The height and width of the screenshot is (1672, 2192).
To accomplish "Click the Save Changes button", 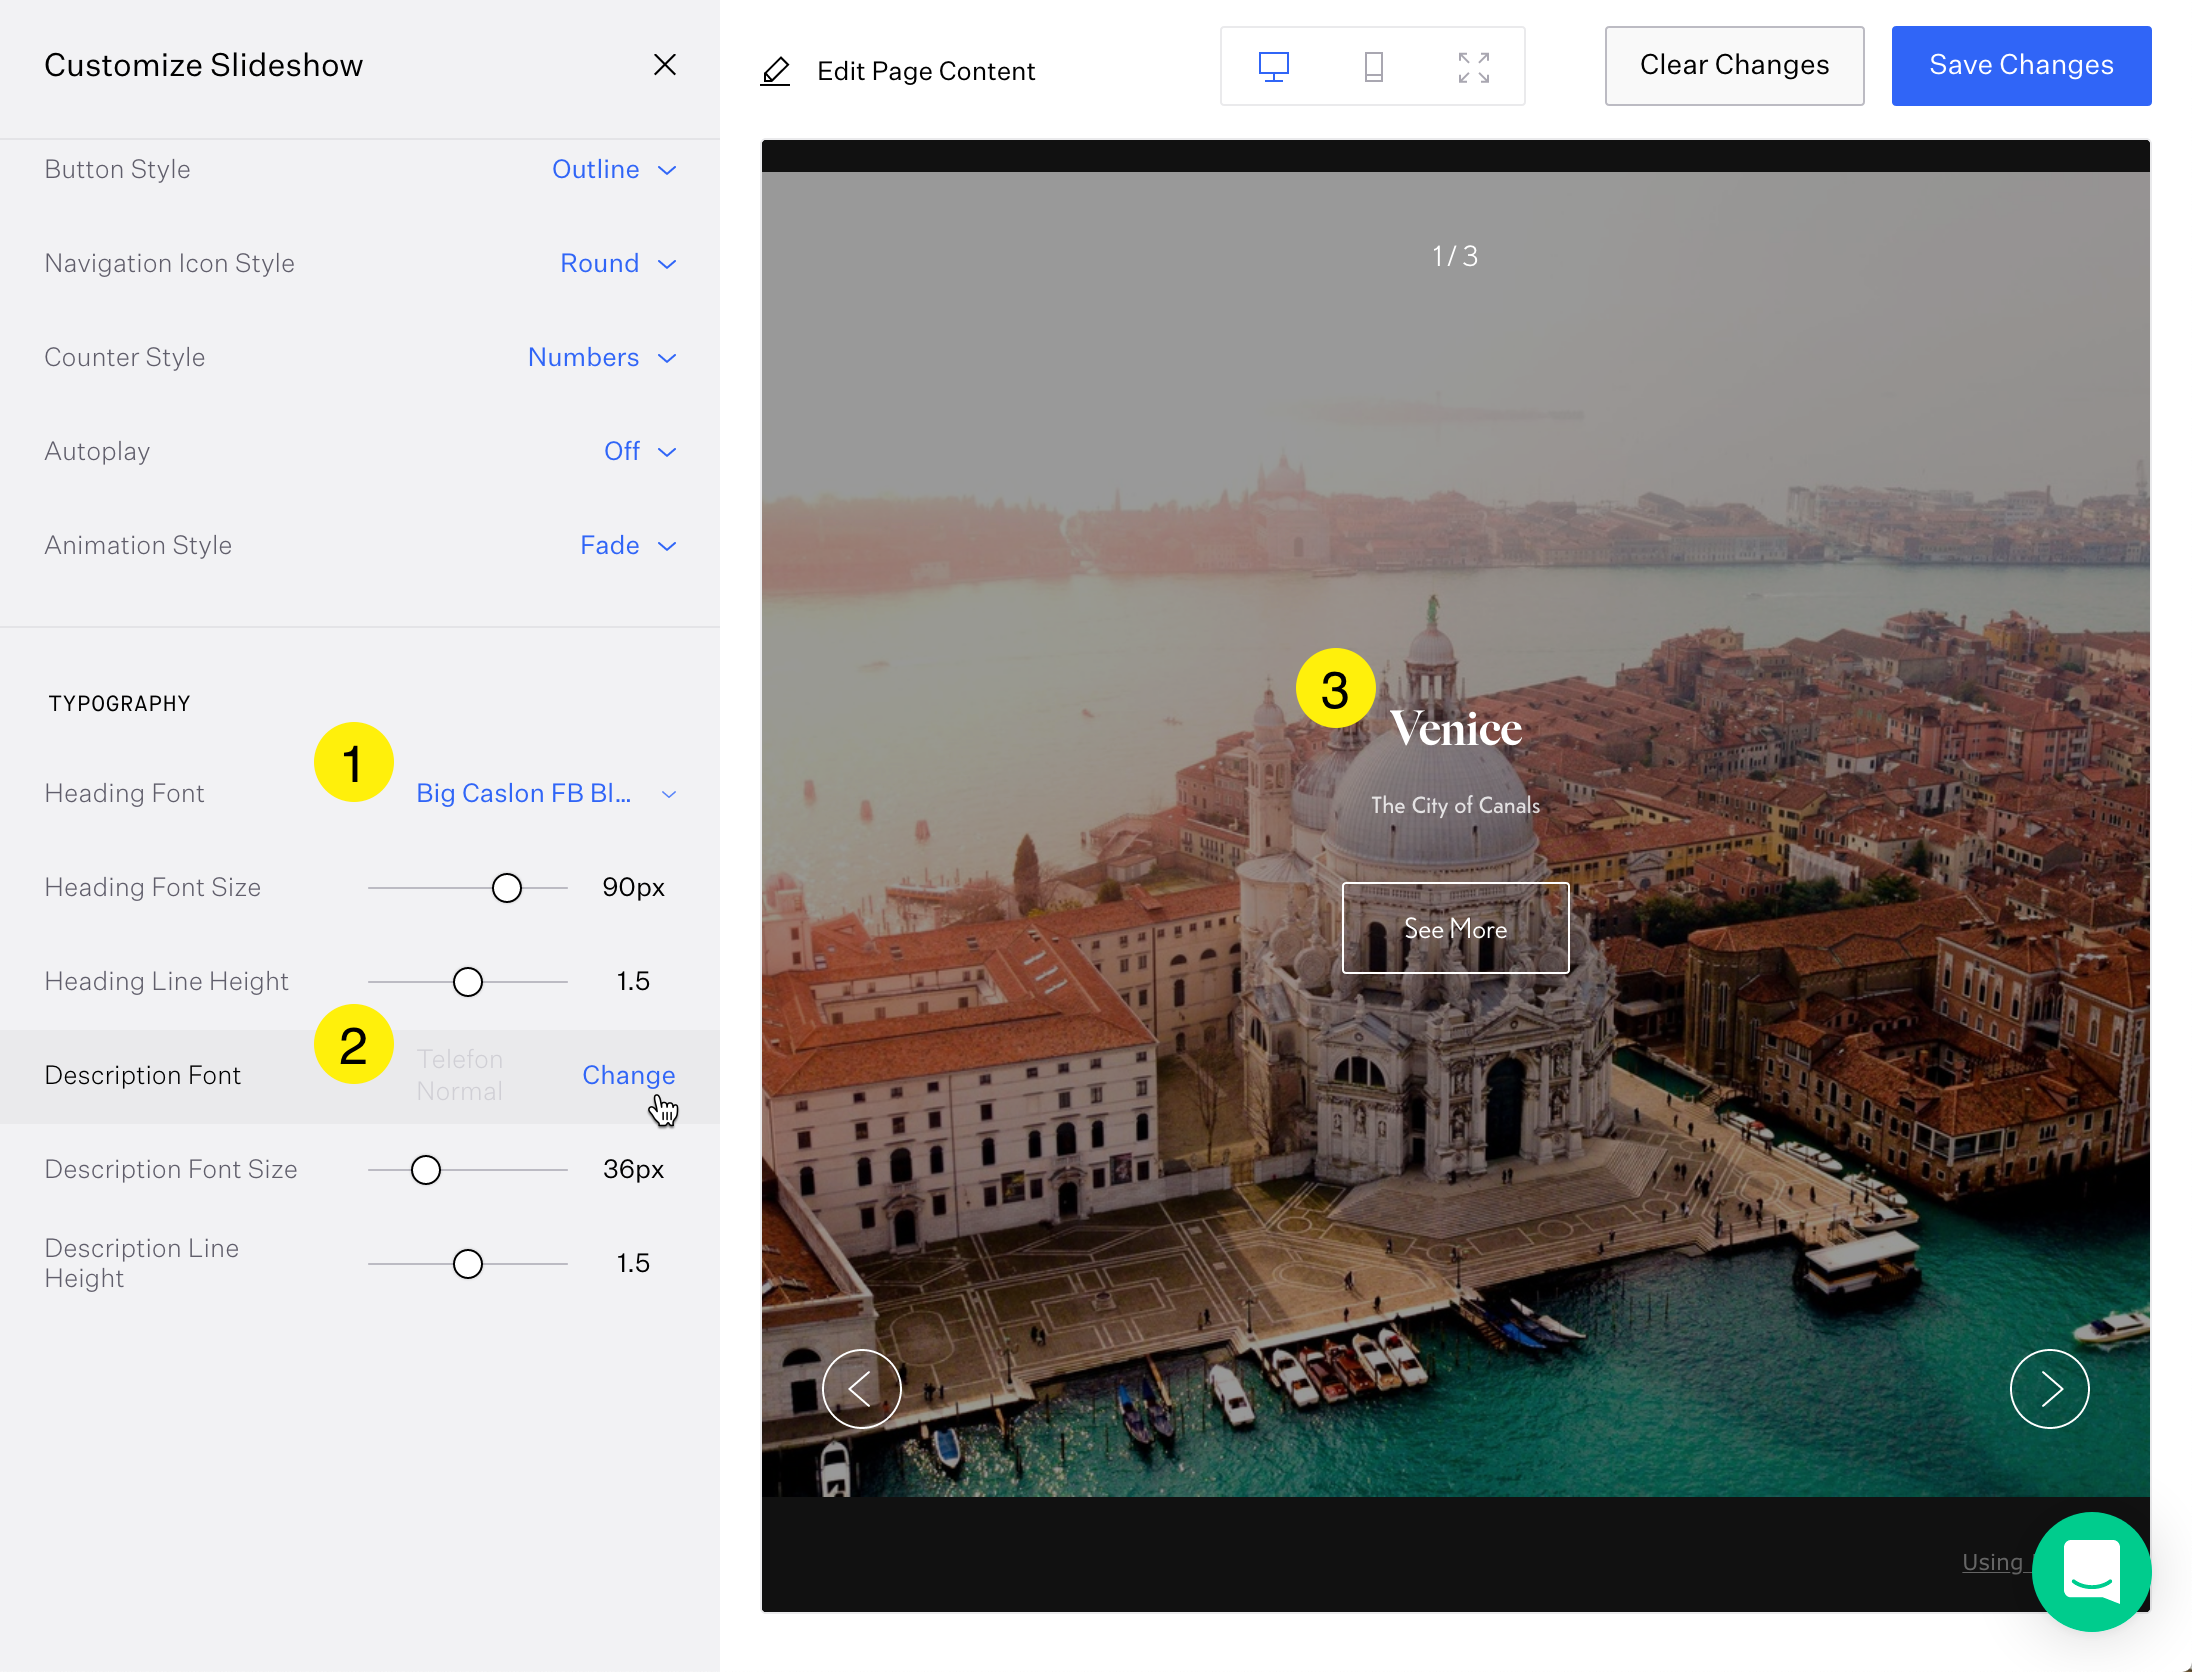I will click(x=2020, y=66).
